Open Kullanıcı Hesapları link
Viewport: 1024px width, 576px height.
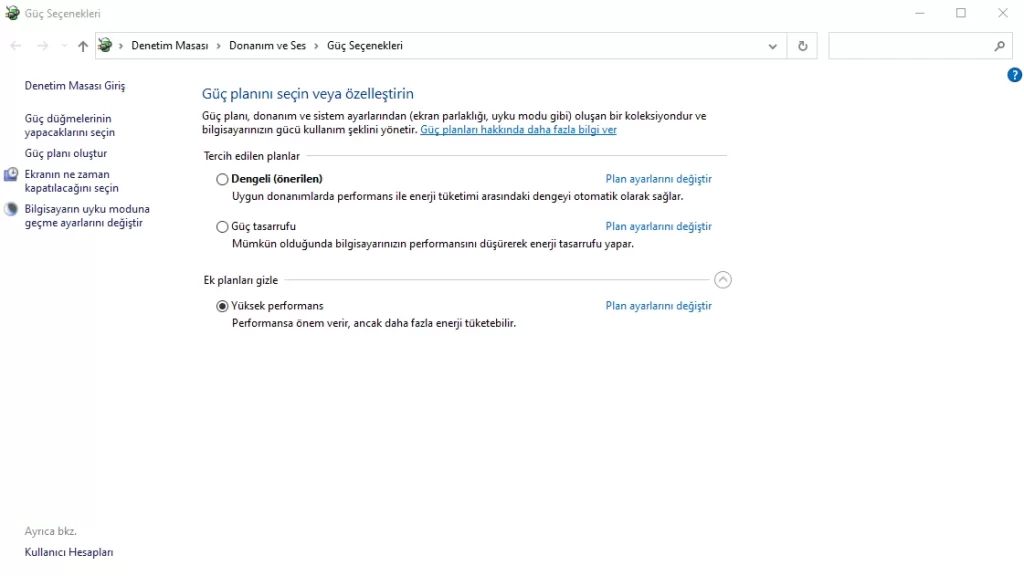[69, 553]
